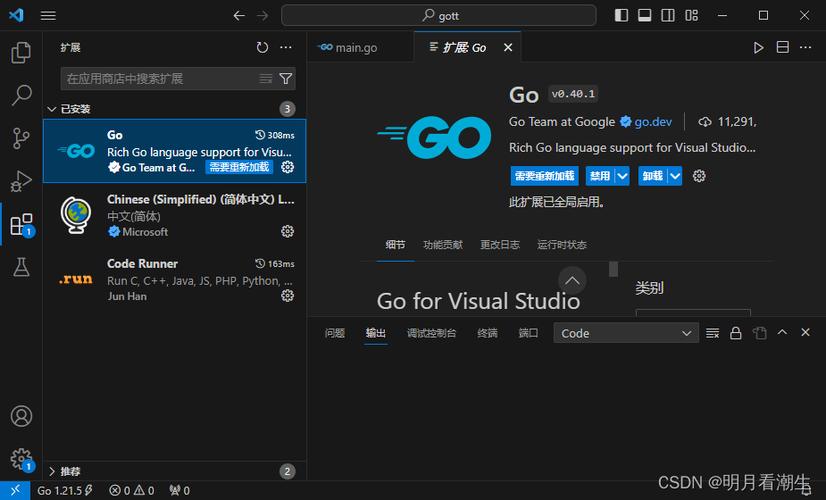
Task: Click Go 1.21.5 version in status bar
Action: [65, 491]
